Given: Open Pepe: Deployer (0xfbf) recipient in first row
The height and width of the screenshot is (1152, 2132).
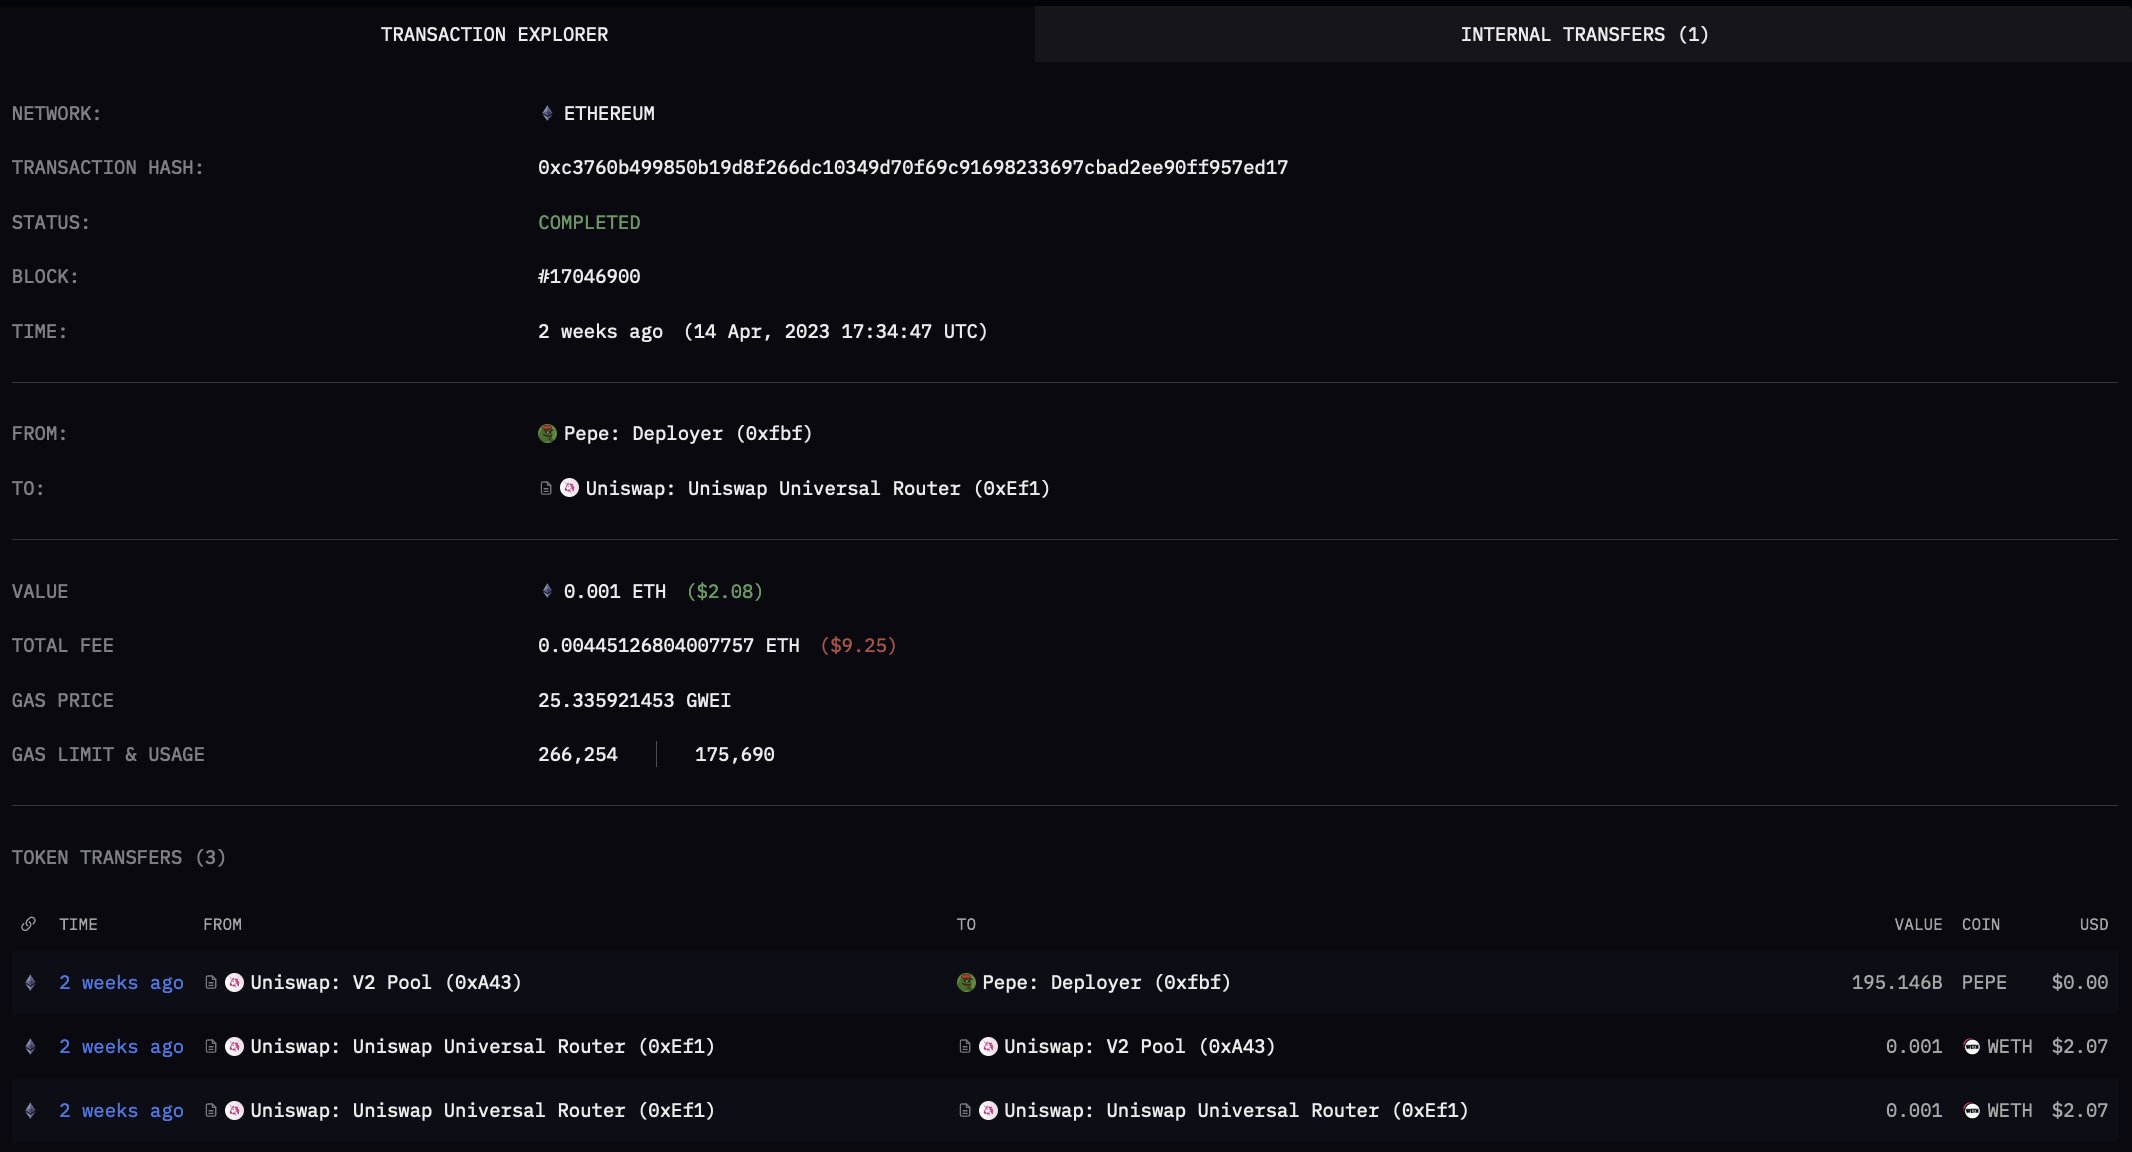Looking at the screenshot, I should coord(1107,982).
